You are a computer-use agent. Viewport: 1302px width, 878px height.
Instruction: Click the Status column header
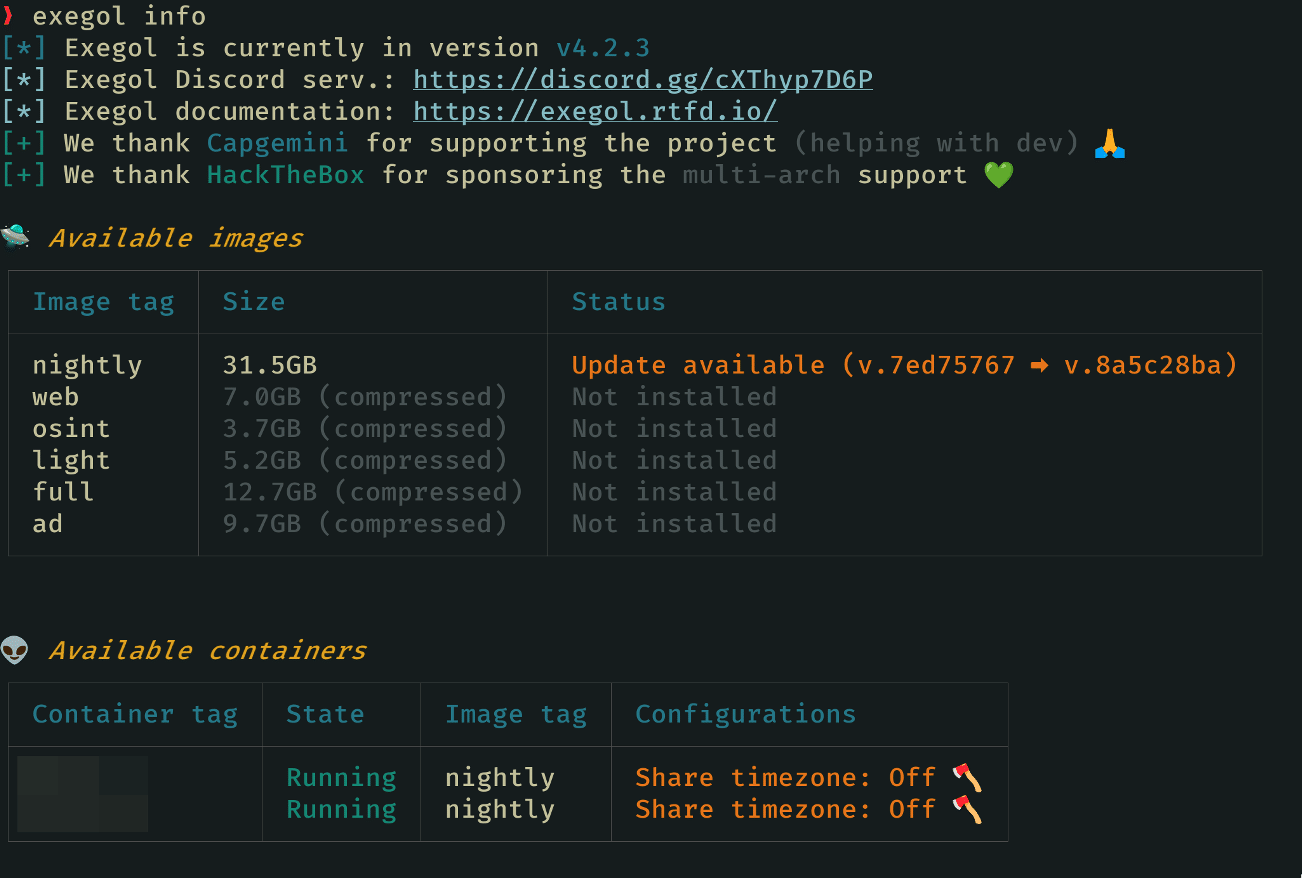618,302
